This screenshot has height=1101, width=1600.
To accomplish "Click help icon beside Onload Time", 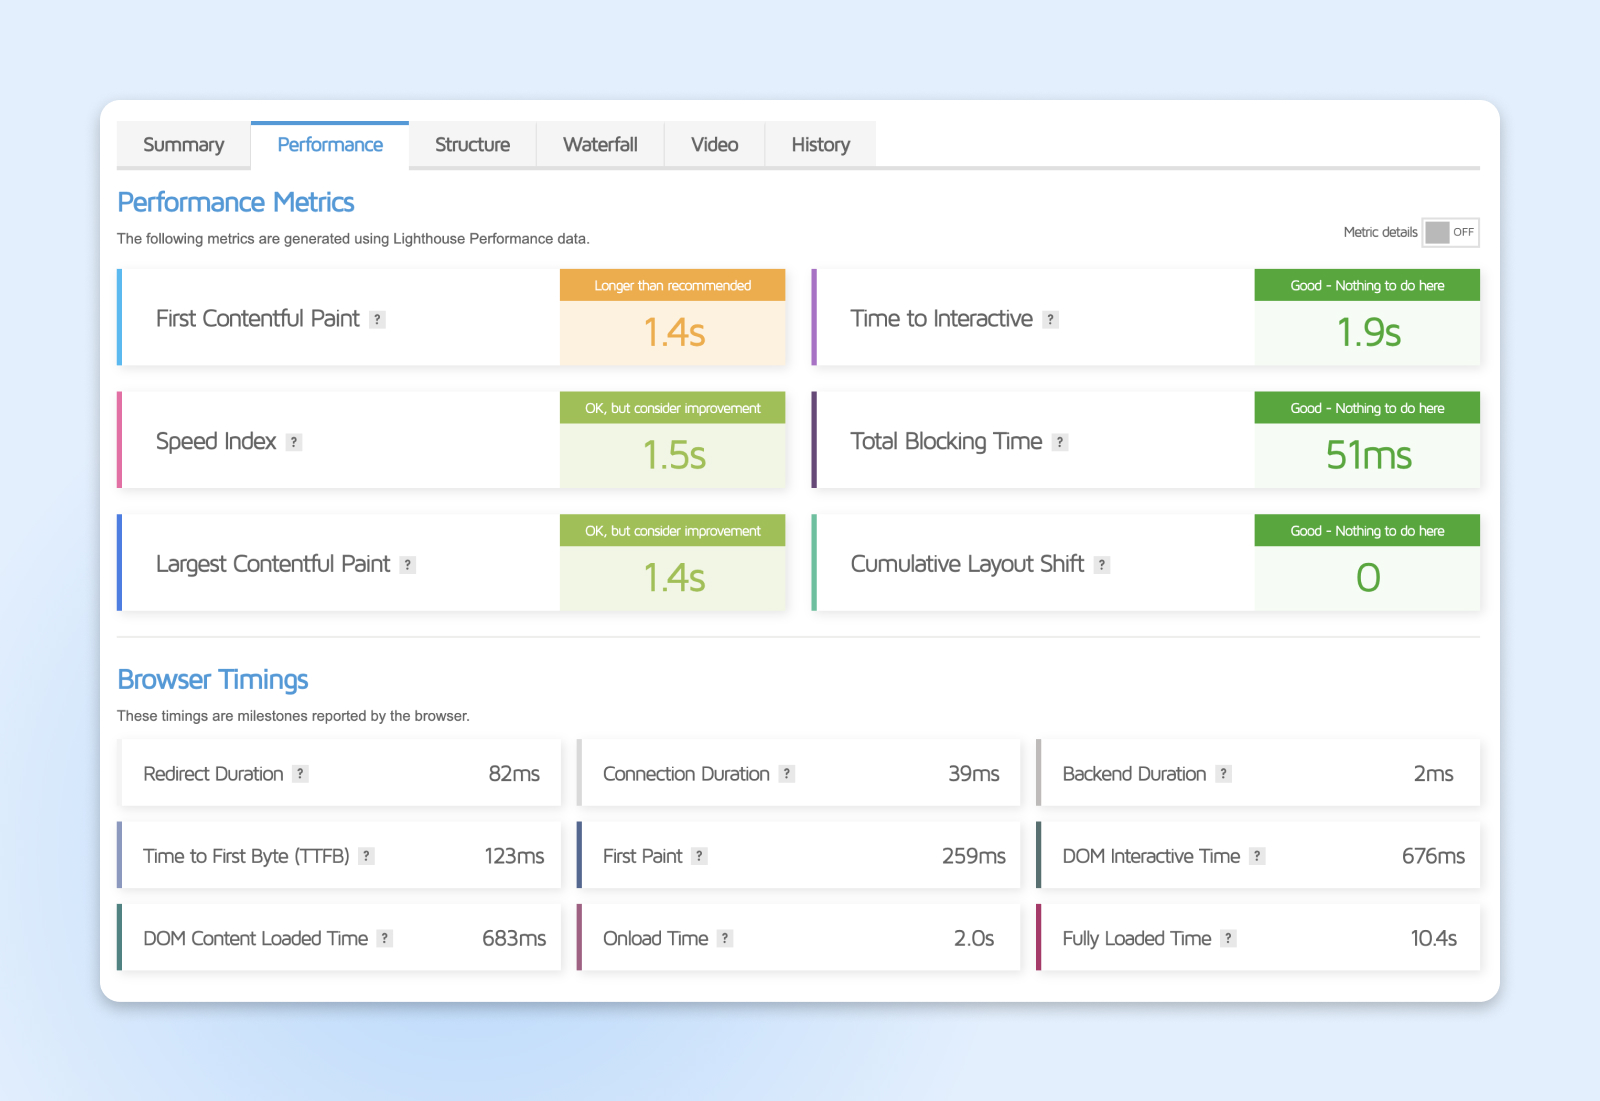I will click(725, 939).
